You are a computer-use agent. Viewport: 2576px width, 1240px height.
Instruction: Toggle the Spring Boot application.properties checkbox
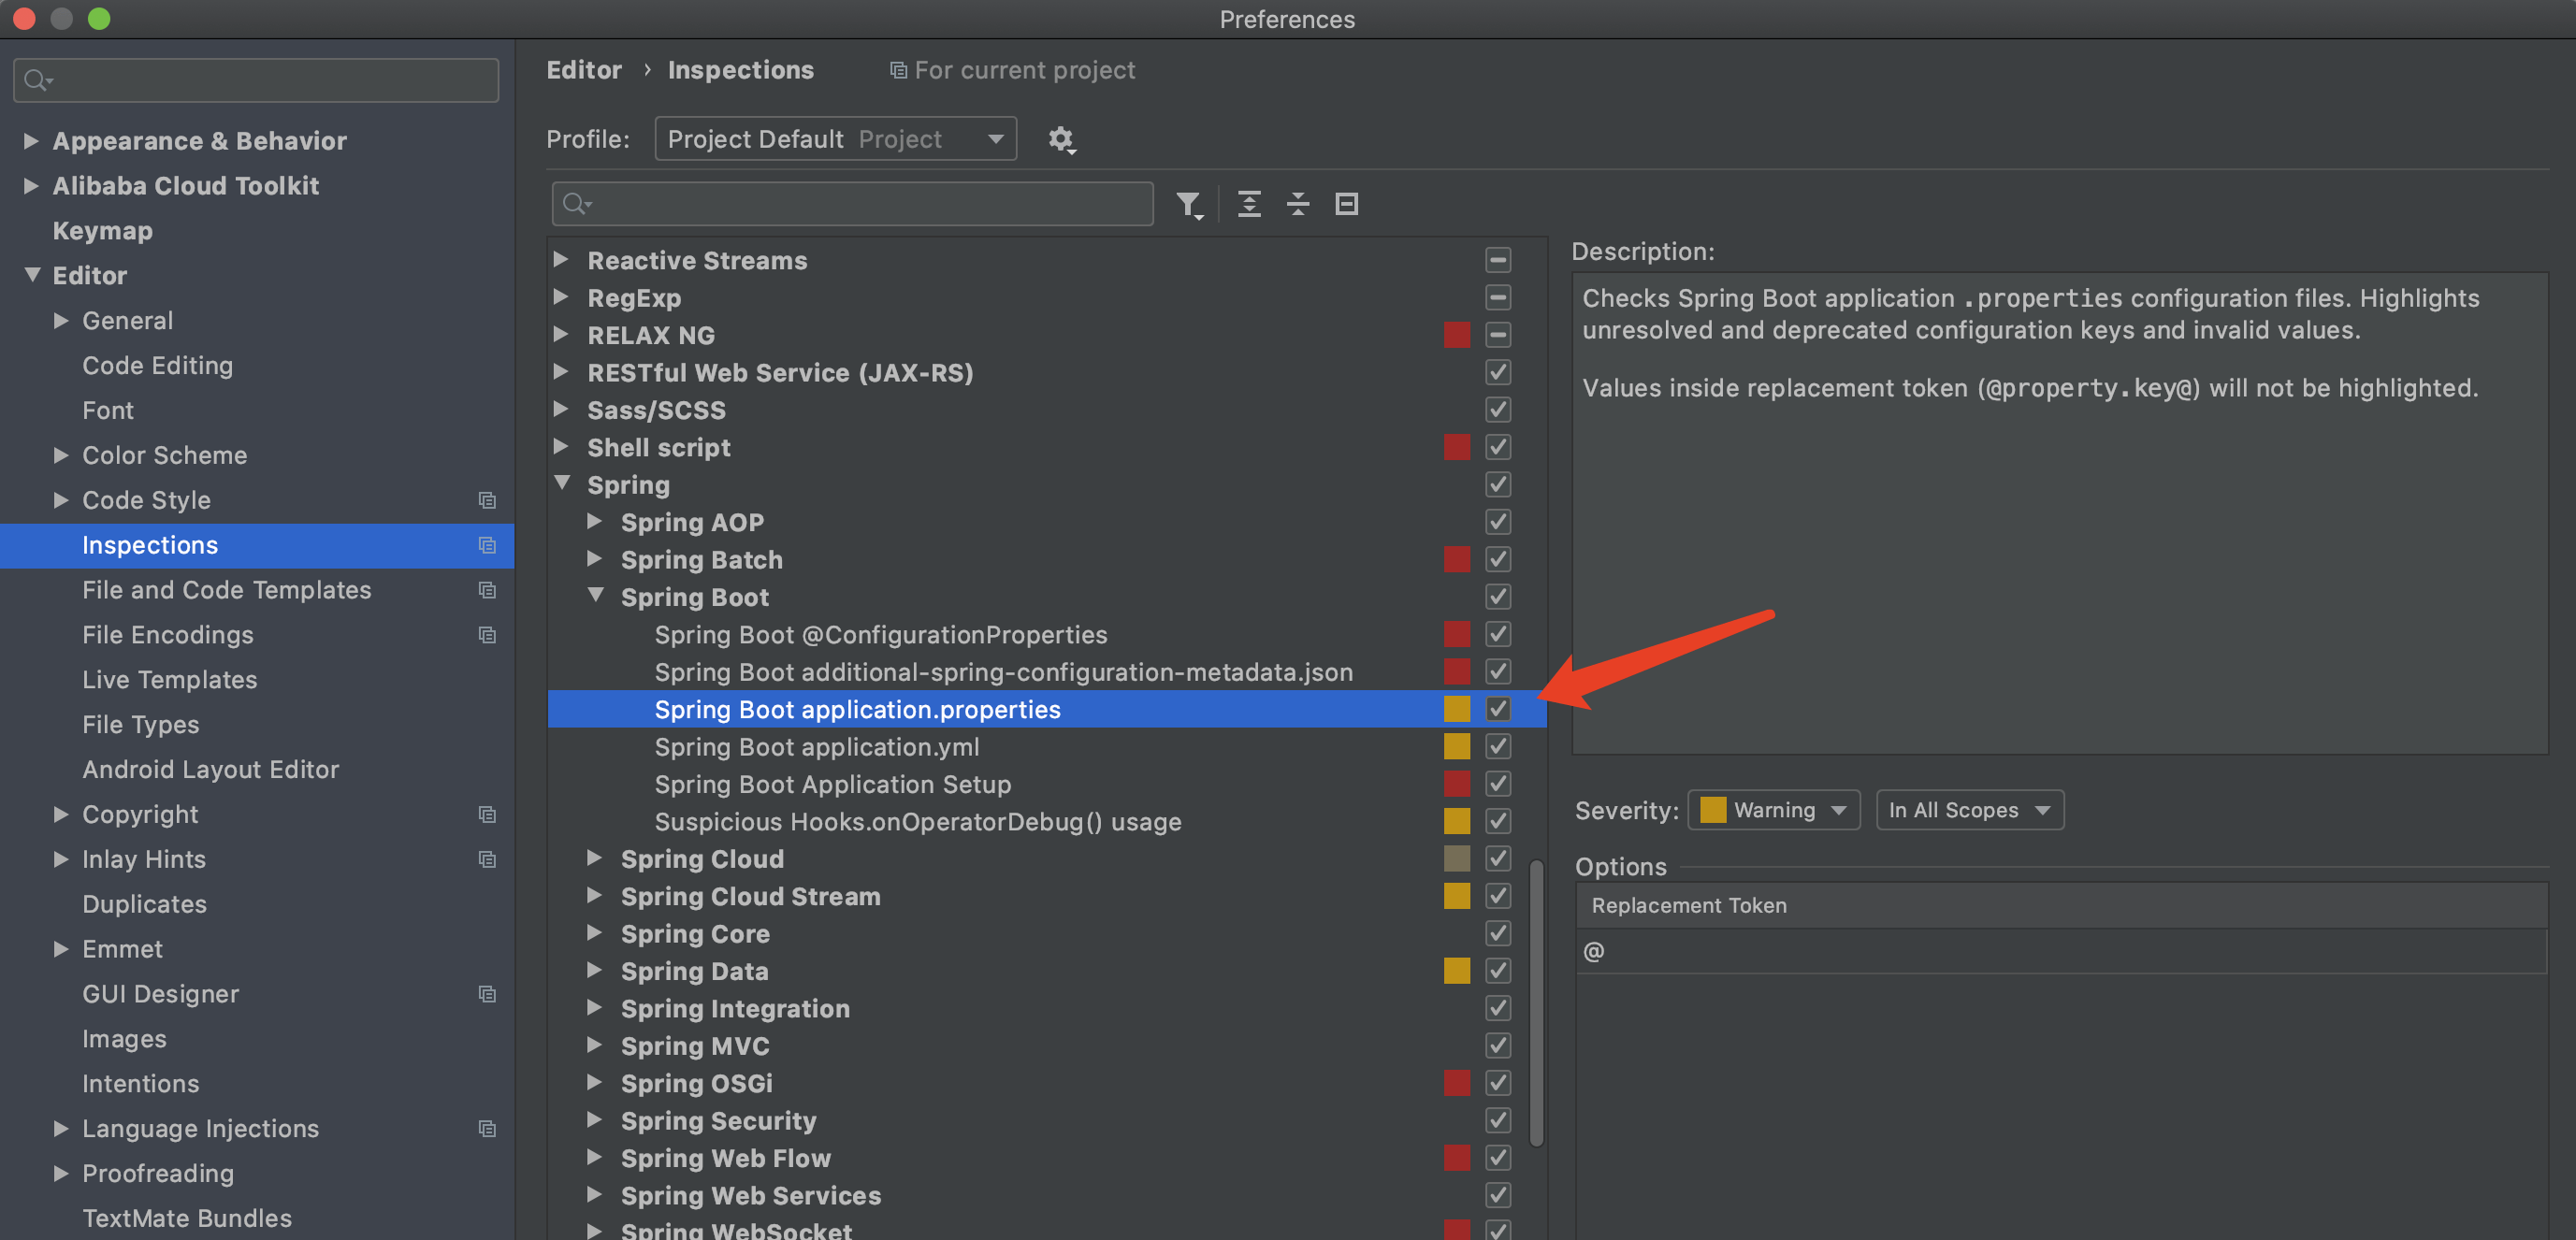pos(1498,708)
